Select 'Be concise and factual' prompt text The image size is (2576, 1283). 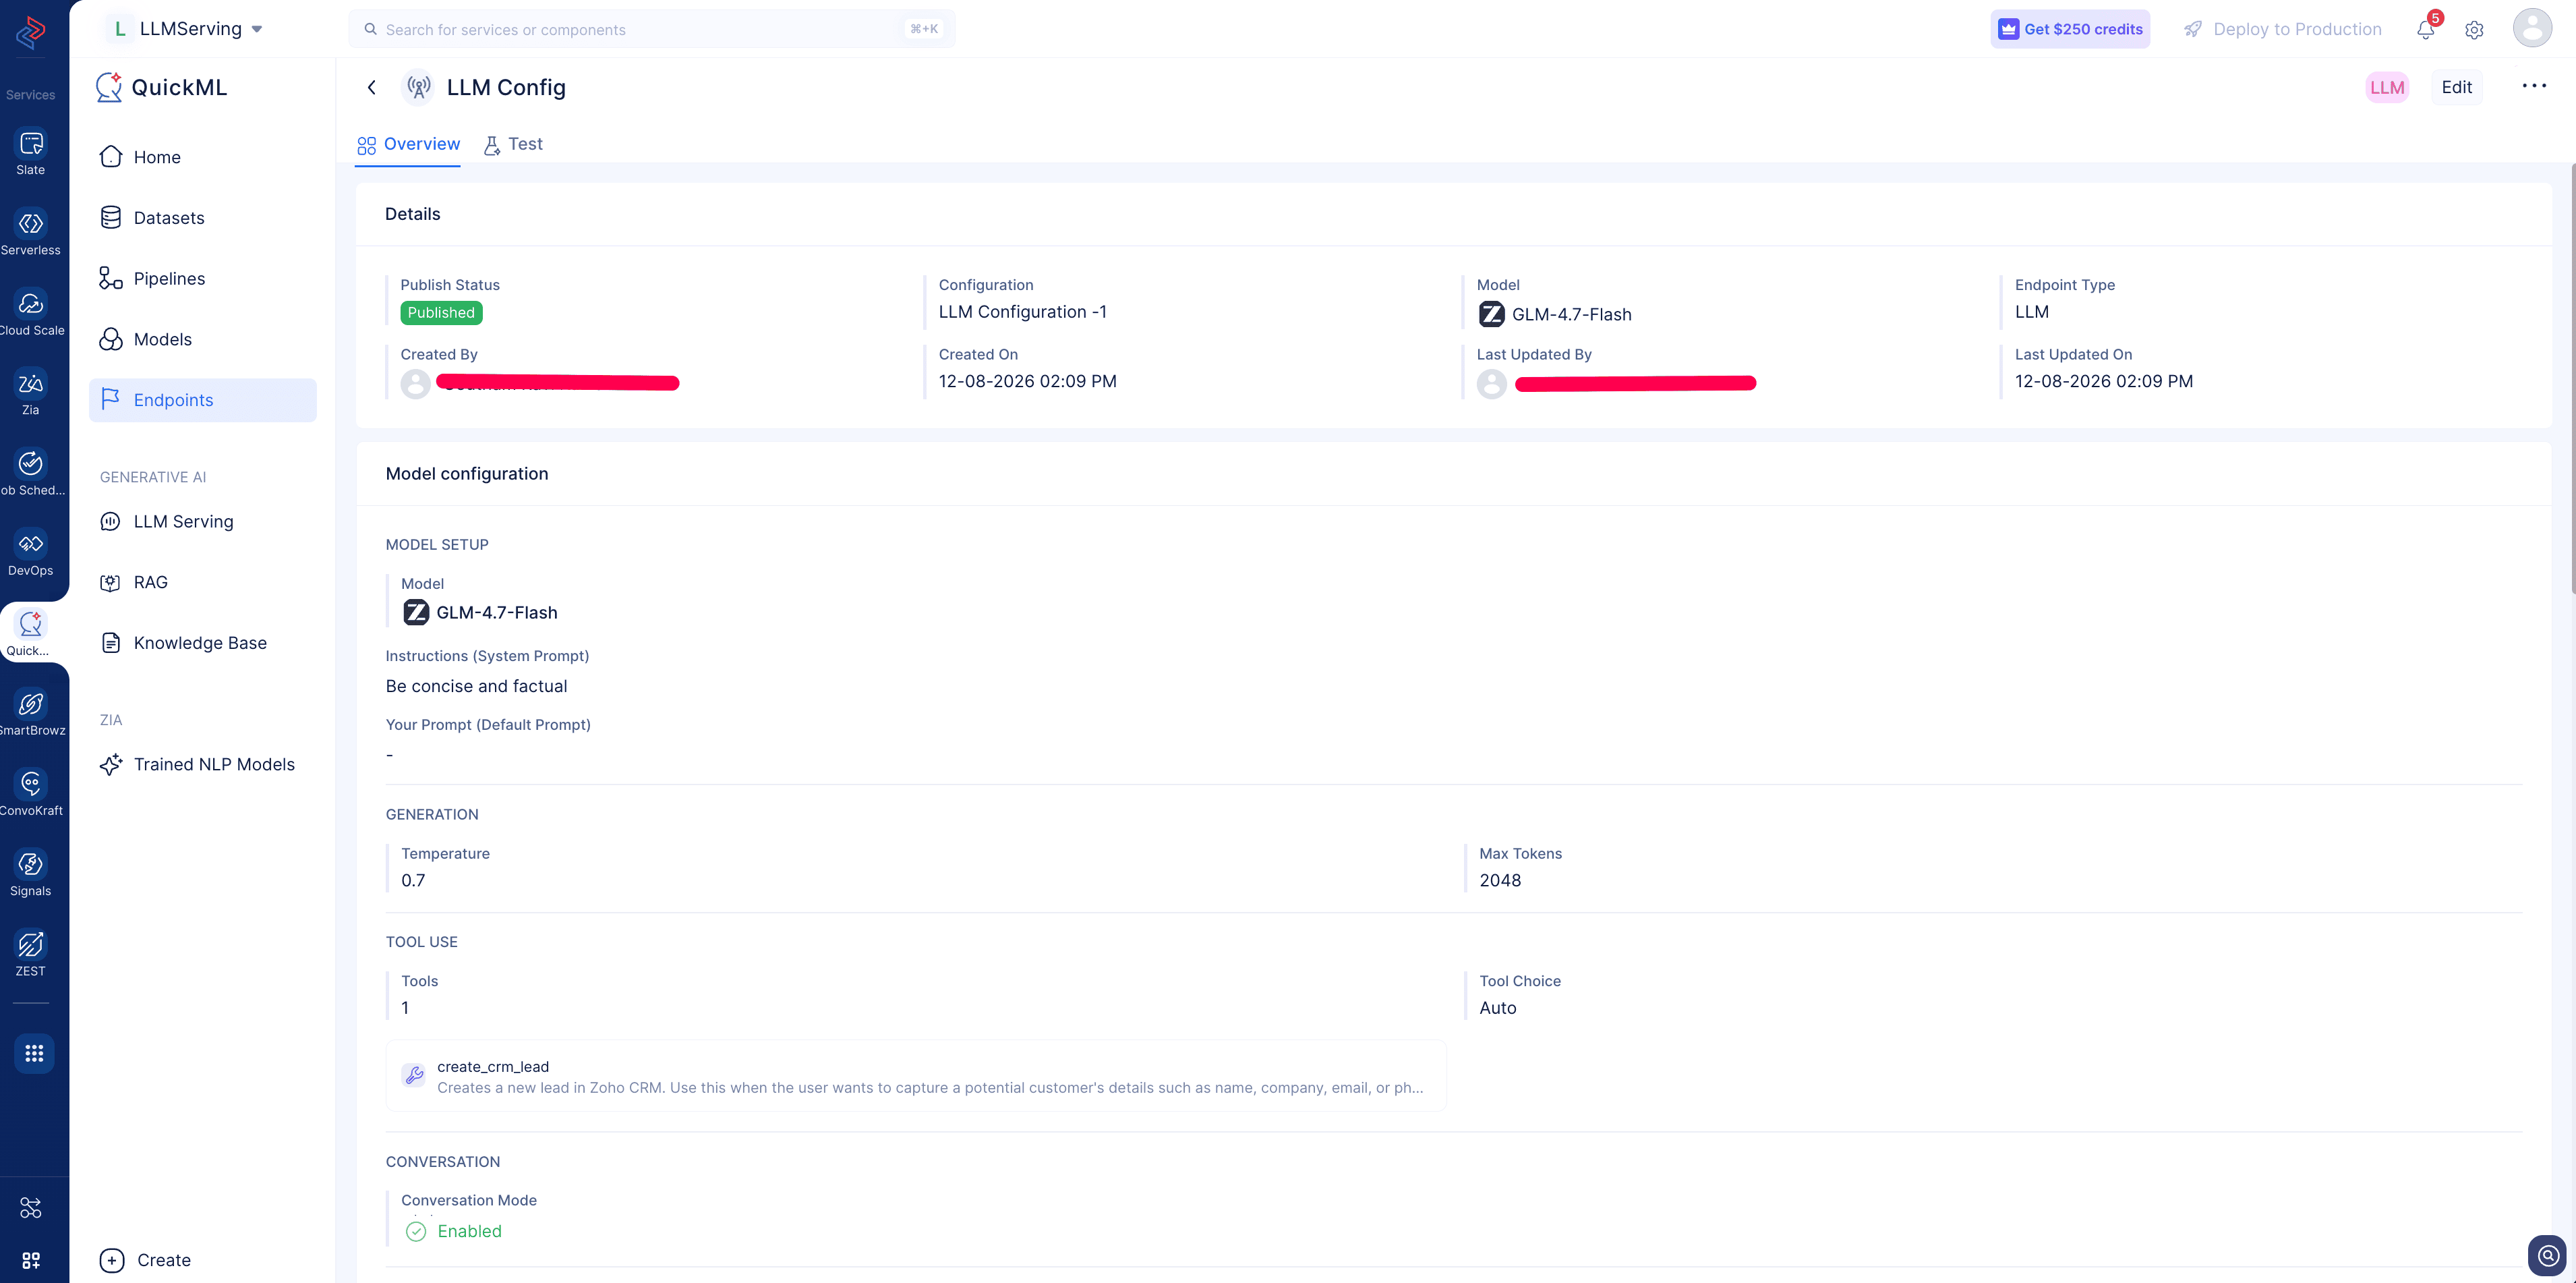click(476, 686)
